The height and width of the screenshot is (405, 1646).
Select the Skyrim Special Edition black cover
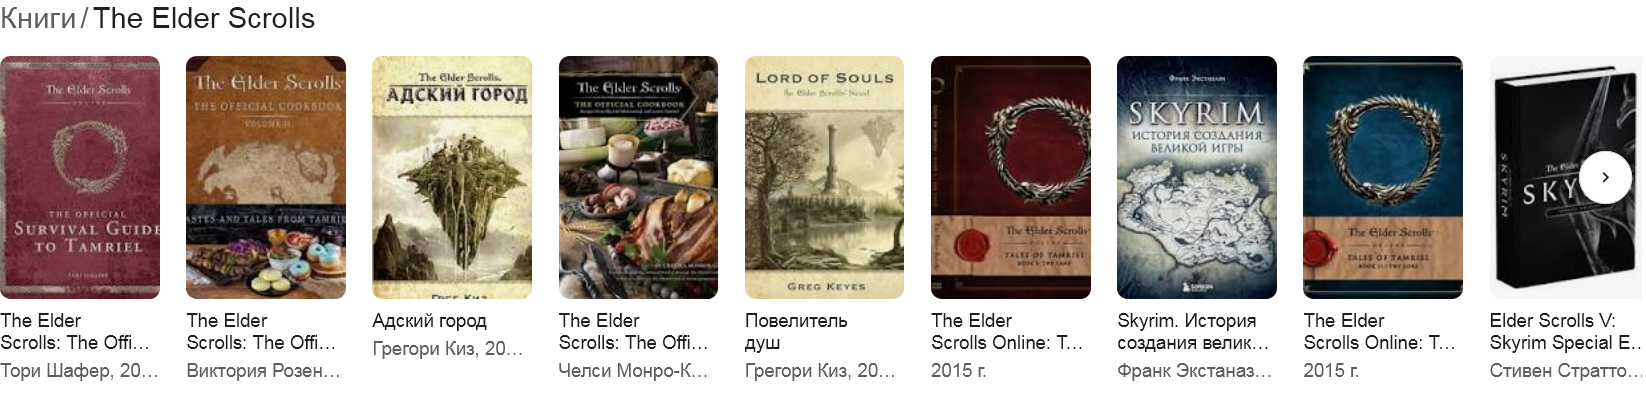point(1567,177)
